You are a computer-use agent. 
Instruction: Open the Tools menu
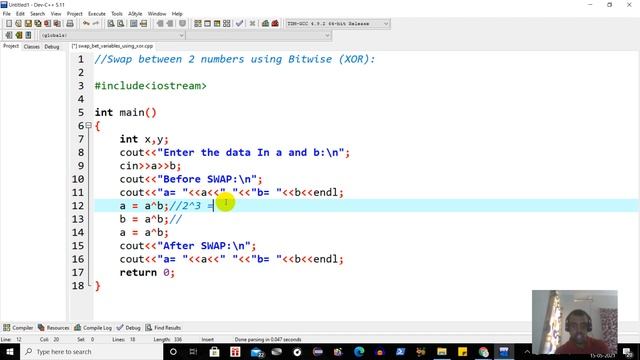coord(117,13)
